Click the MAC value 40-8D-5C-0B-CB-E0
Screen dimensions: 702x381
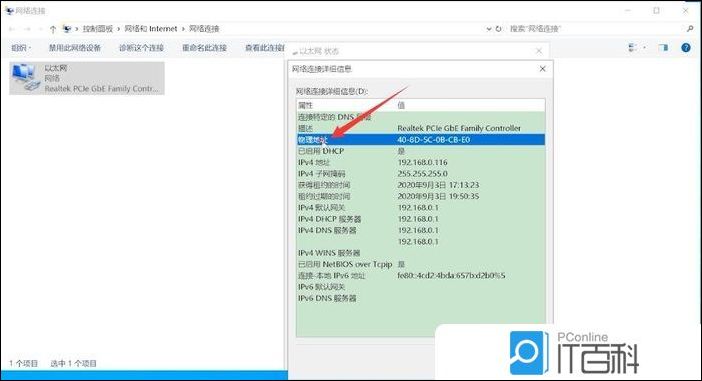click(433, 140)
